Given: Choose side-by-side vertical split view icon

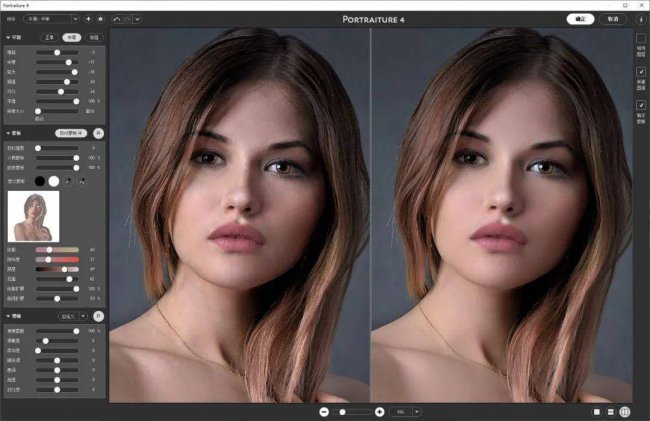Looking at the screenshot, I should coord(625,412).
